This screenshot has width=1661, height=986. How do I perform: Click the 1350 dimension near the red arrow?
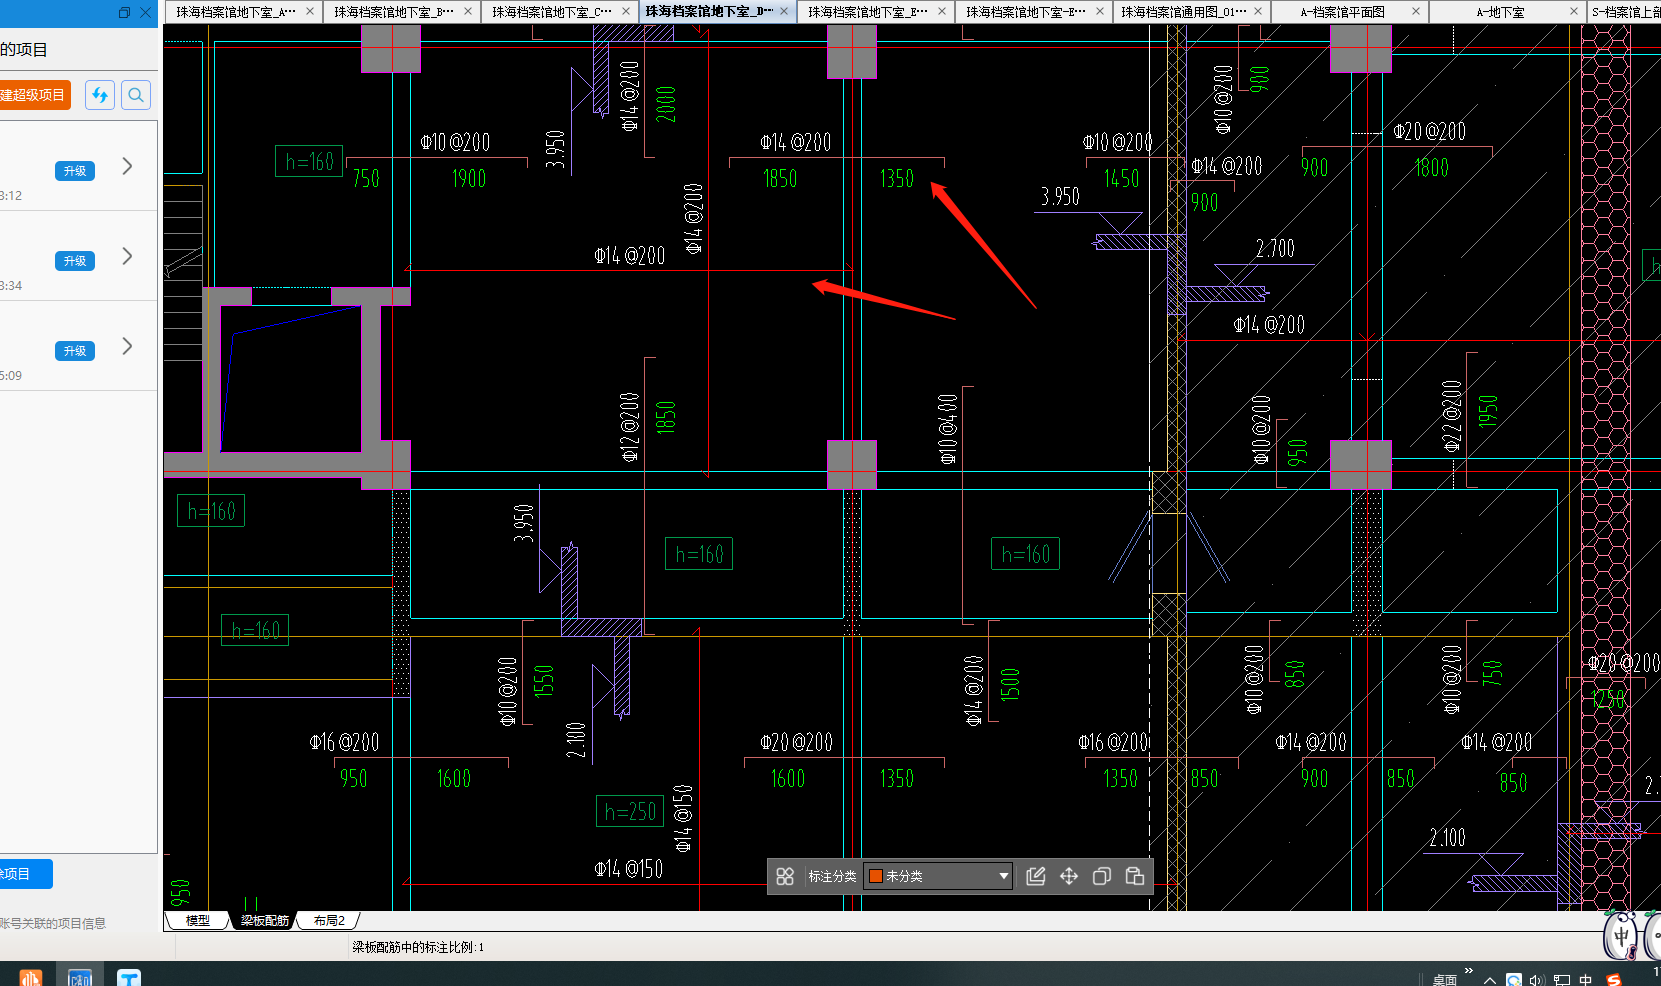[x=897, y=179]
